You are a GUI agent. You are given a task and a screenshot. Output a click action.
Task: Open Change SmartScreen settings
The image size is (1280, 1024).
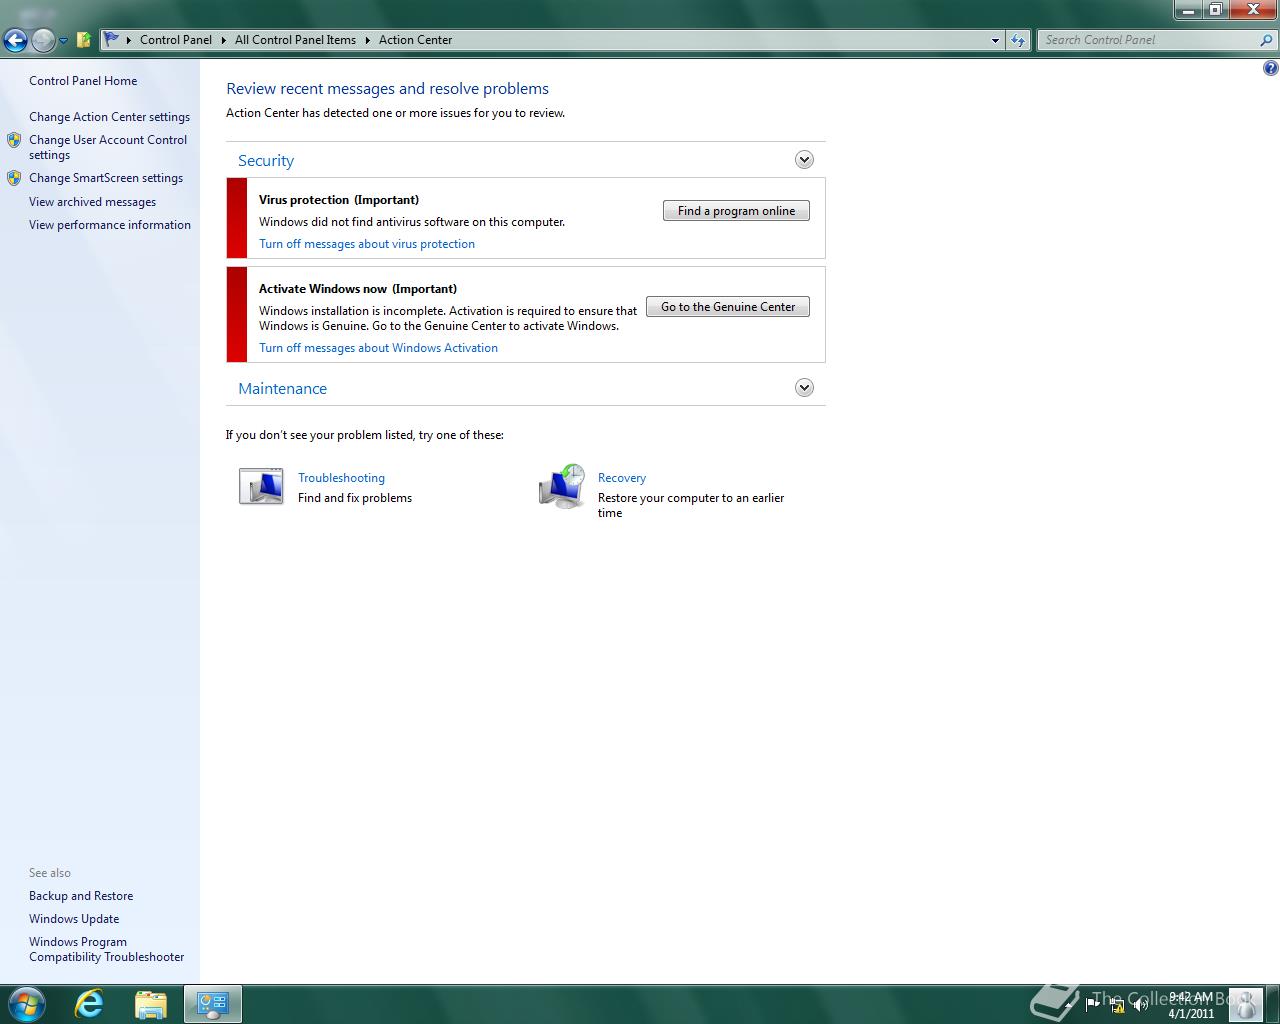click(106, 178)
